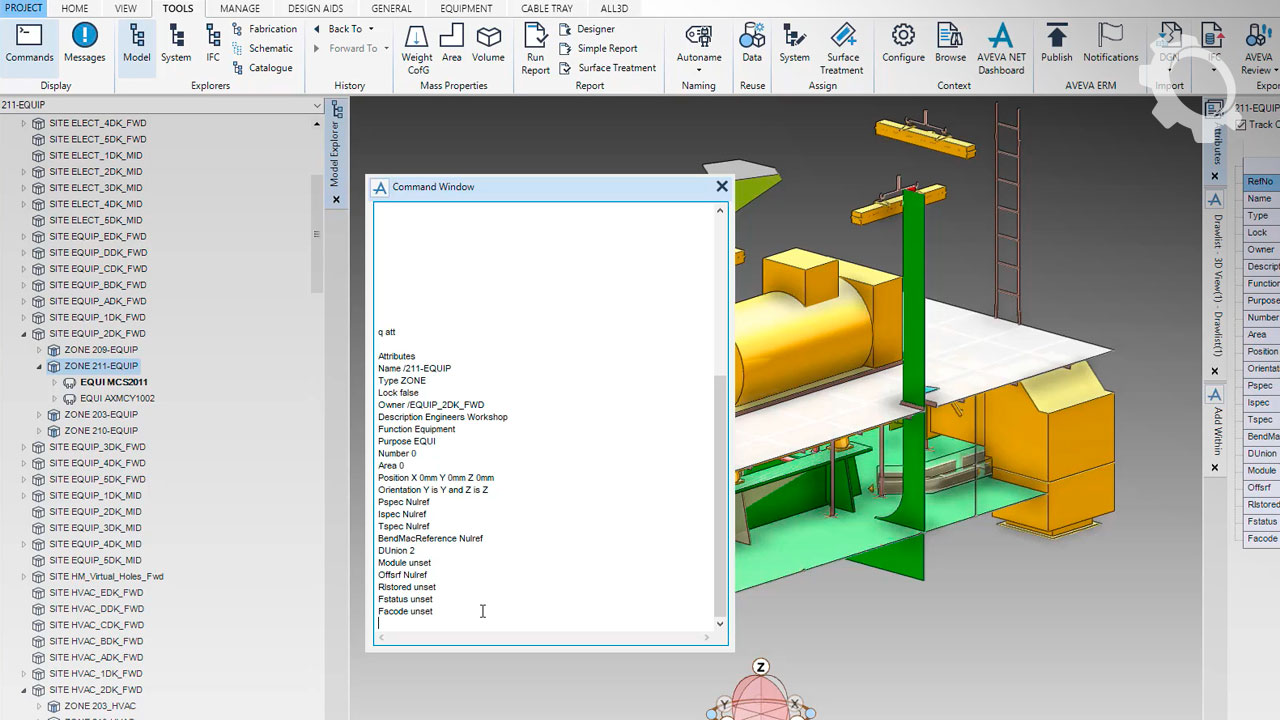Select EQUI AXMCY1002 in the tree
Image resolution: width=1280 pixels, height=720 pixels.
(x=117, y=398)
